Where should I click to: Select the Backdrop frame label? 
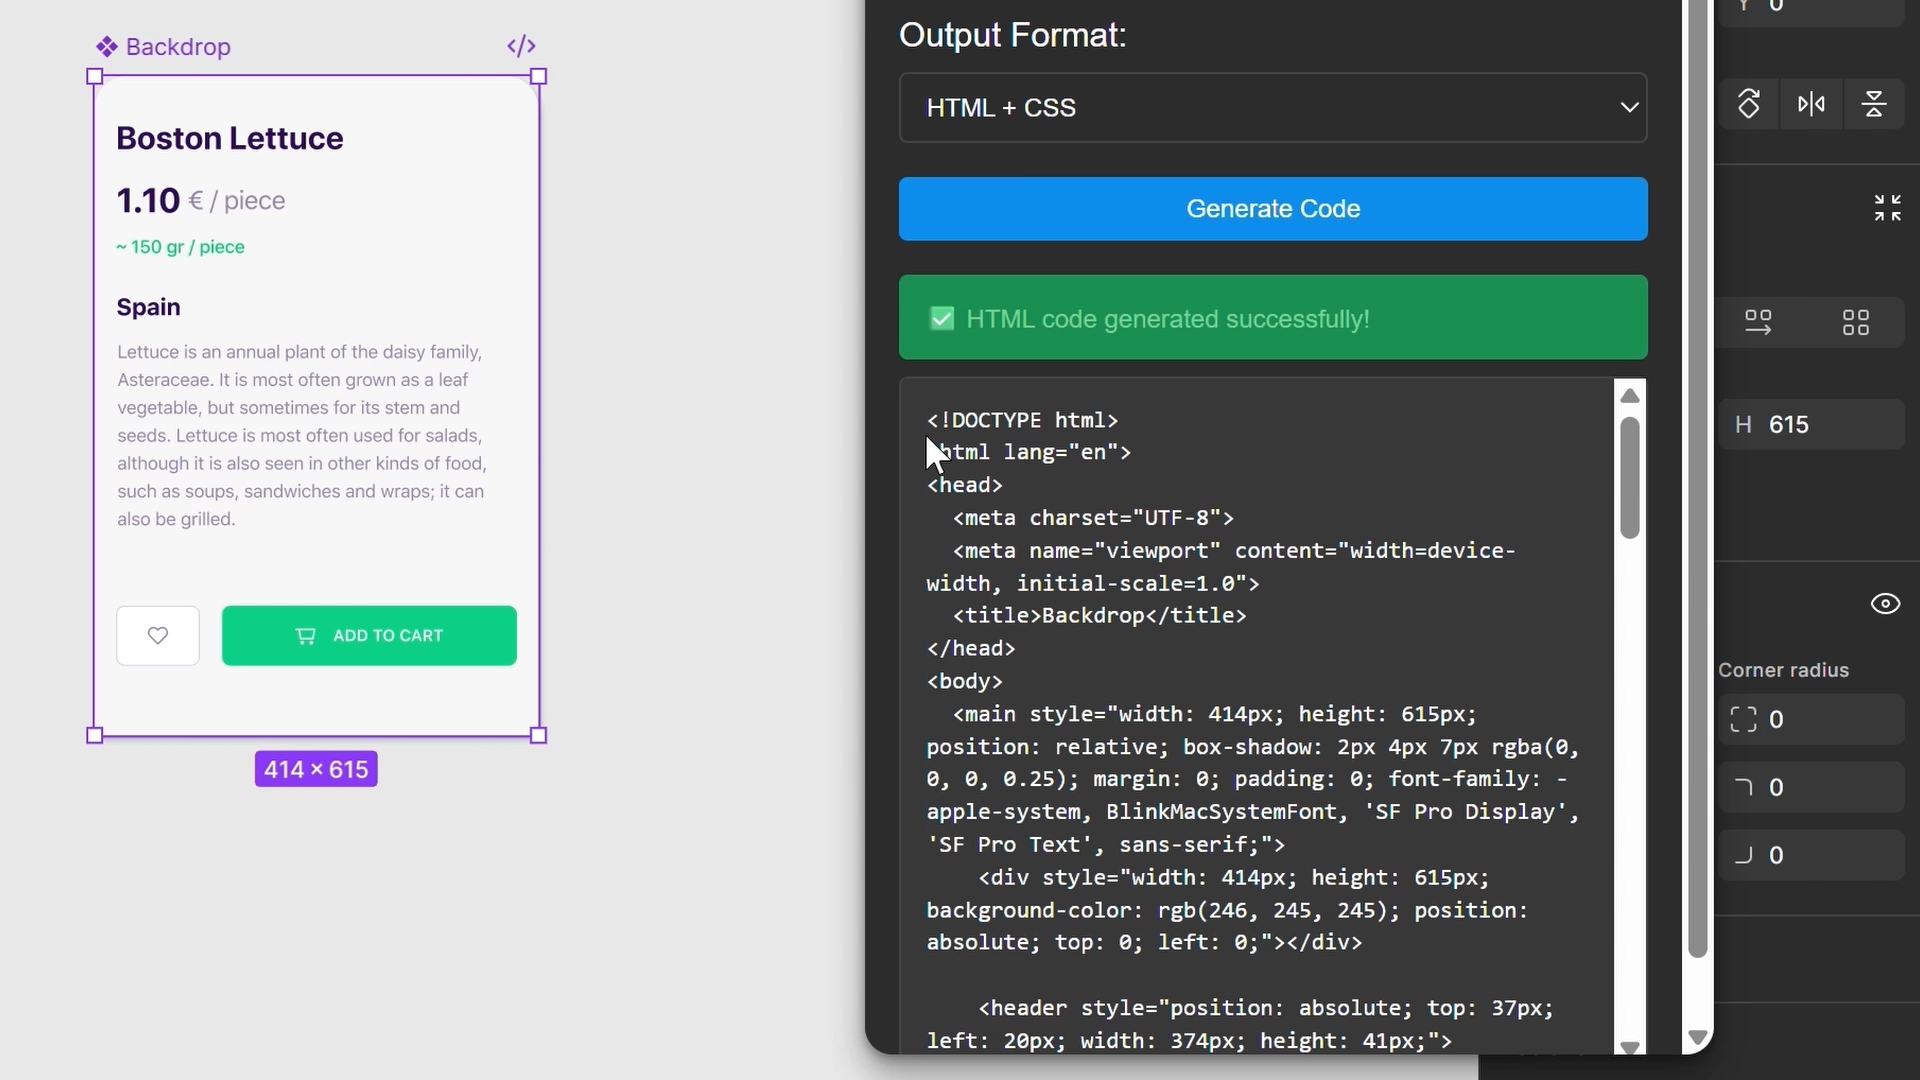click(x=178, y=47)
